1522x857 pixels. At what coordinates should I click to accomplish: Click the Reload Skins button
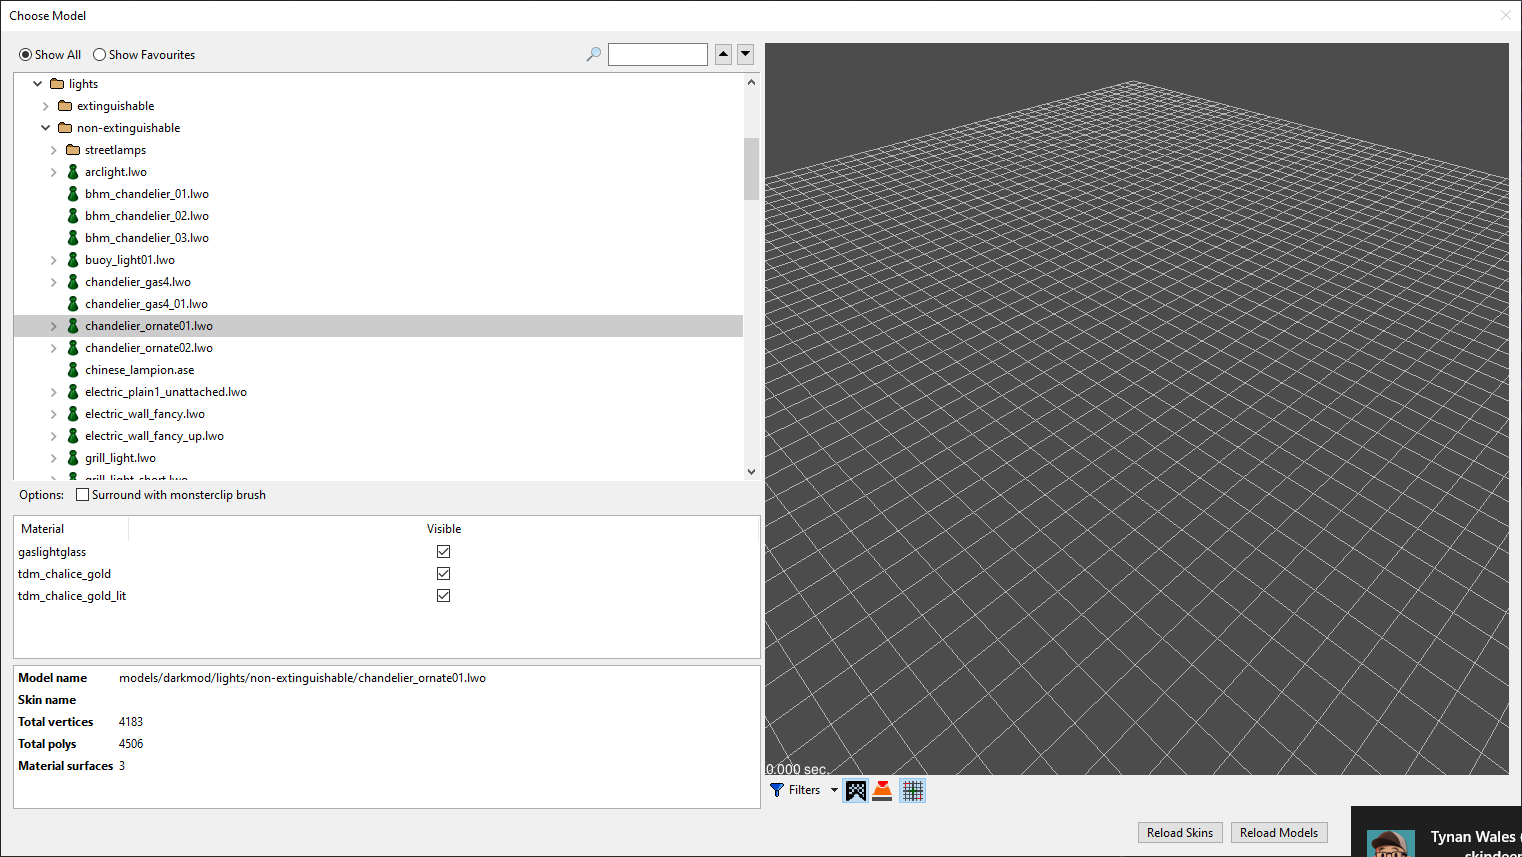tap(1179, 833)
